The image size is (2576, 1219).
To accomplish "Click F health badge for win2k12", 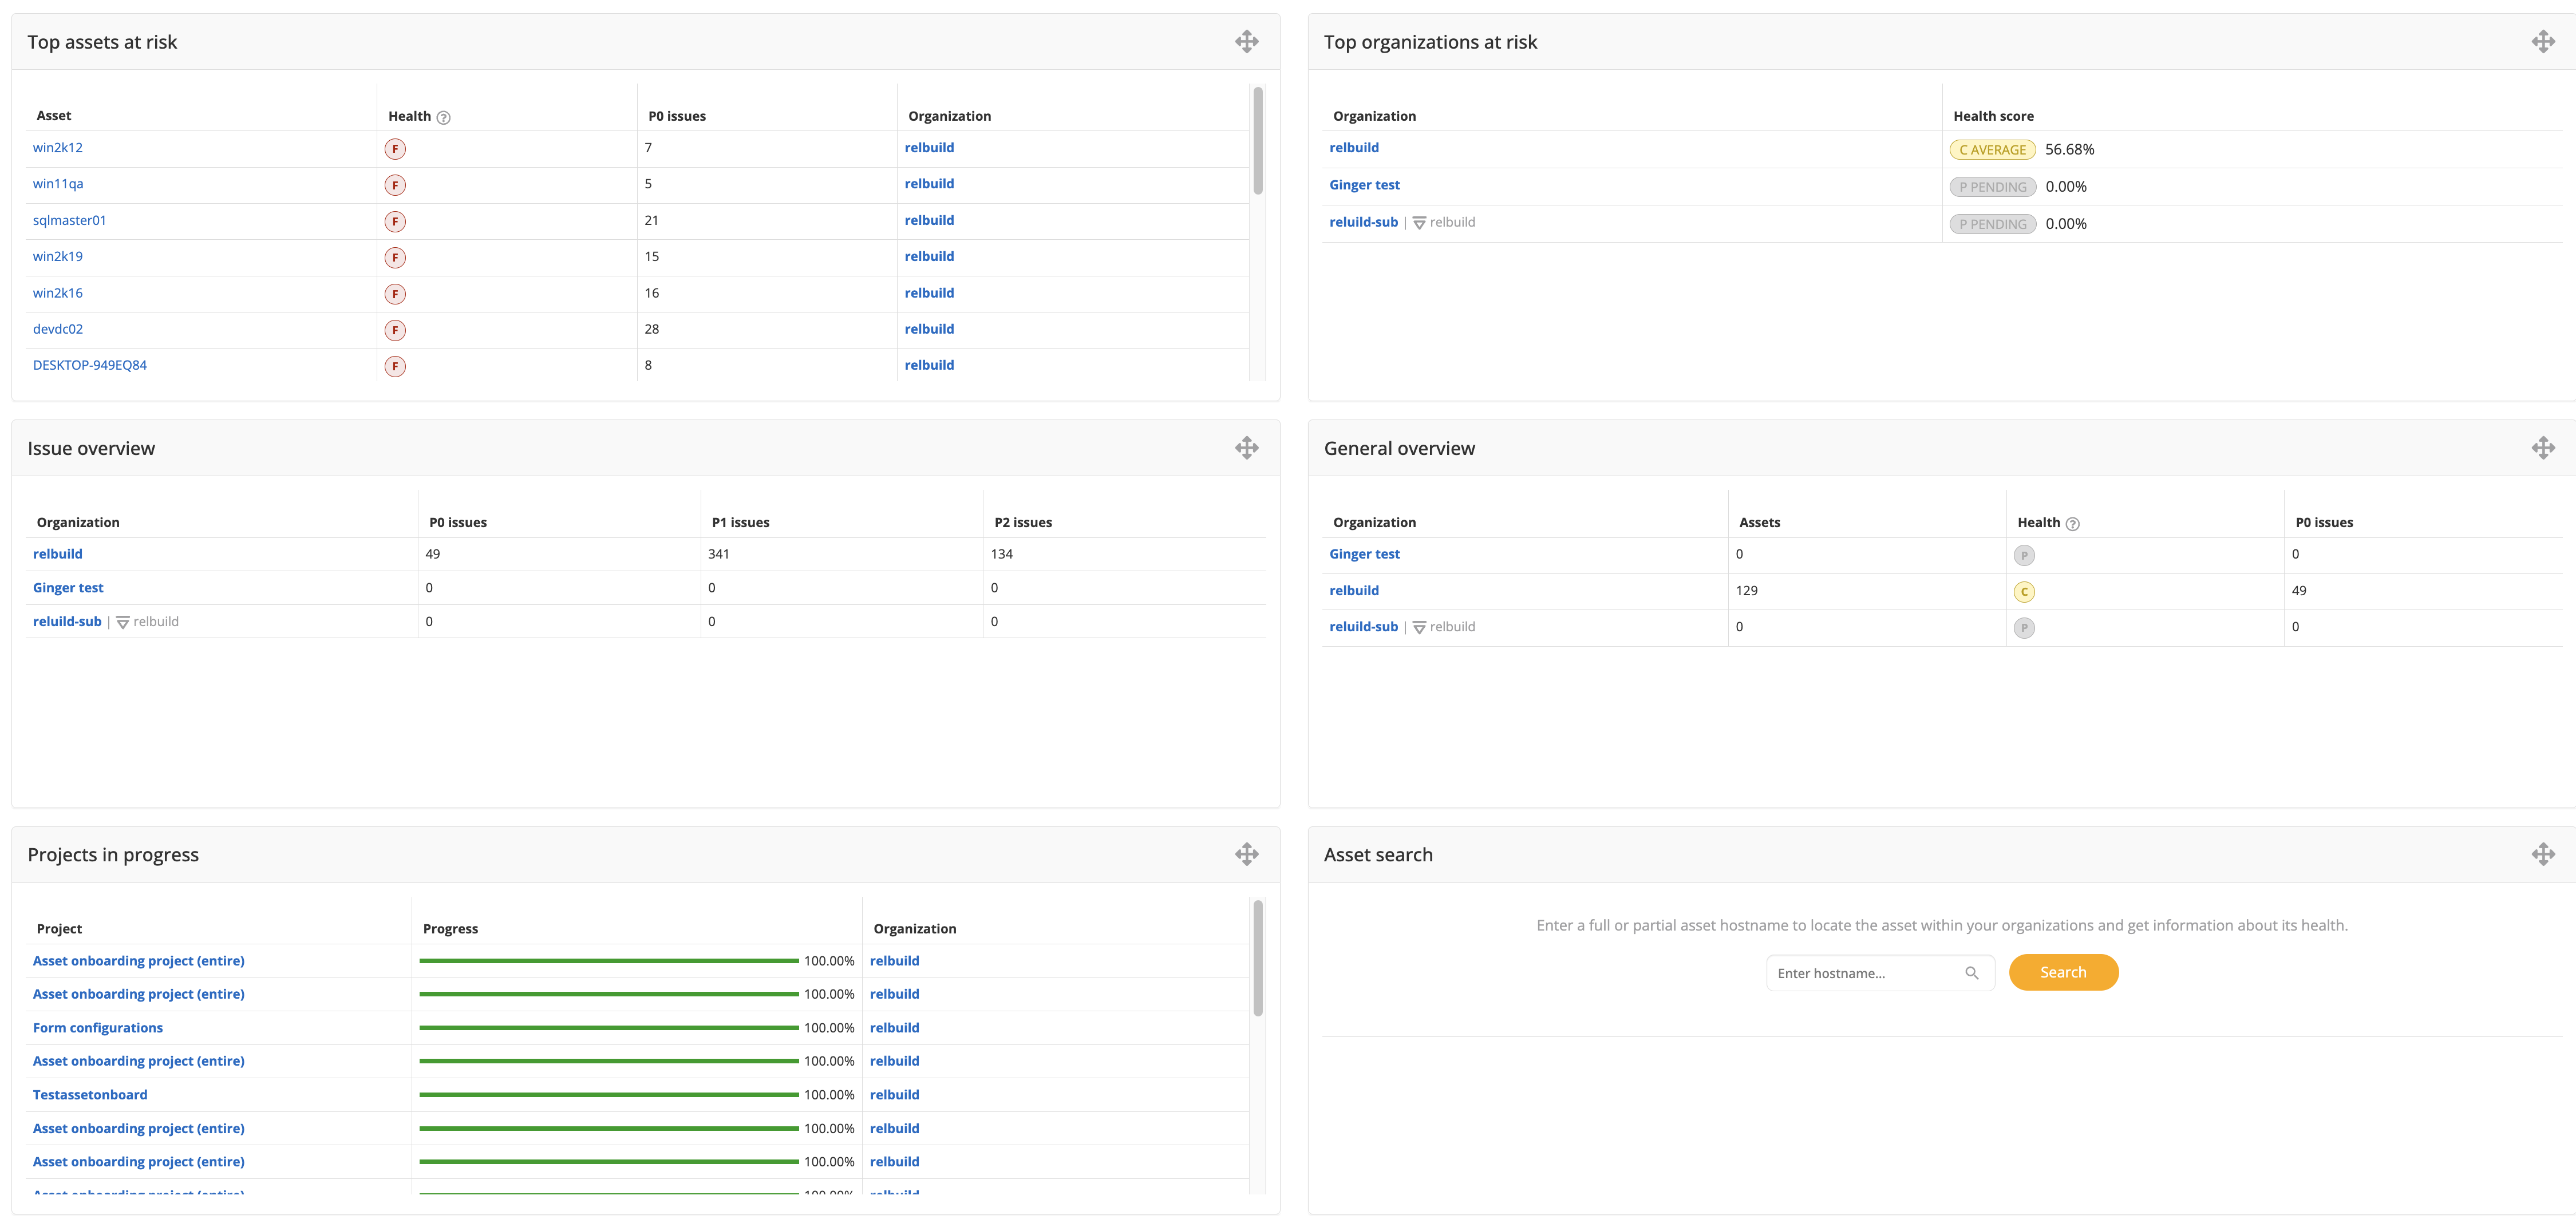I will click(x=395, y=149).
